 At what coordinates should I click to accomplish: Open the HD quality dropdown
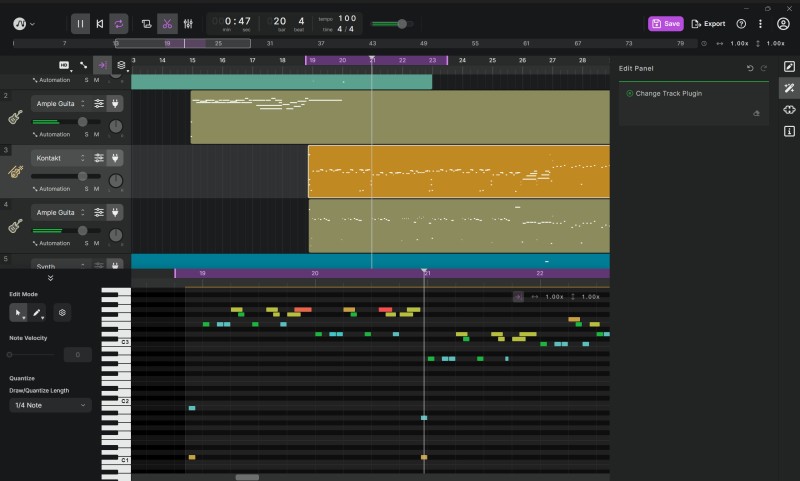click(65, 65)
